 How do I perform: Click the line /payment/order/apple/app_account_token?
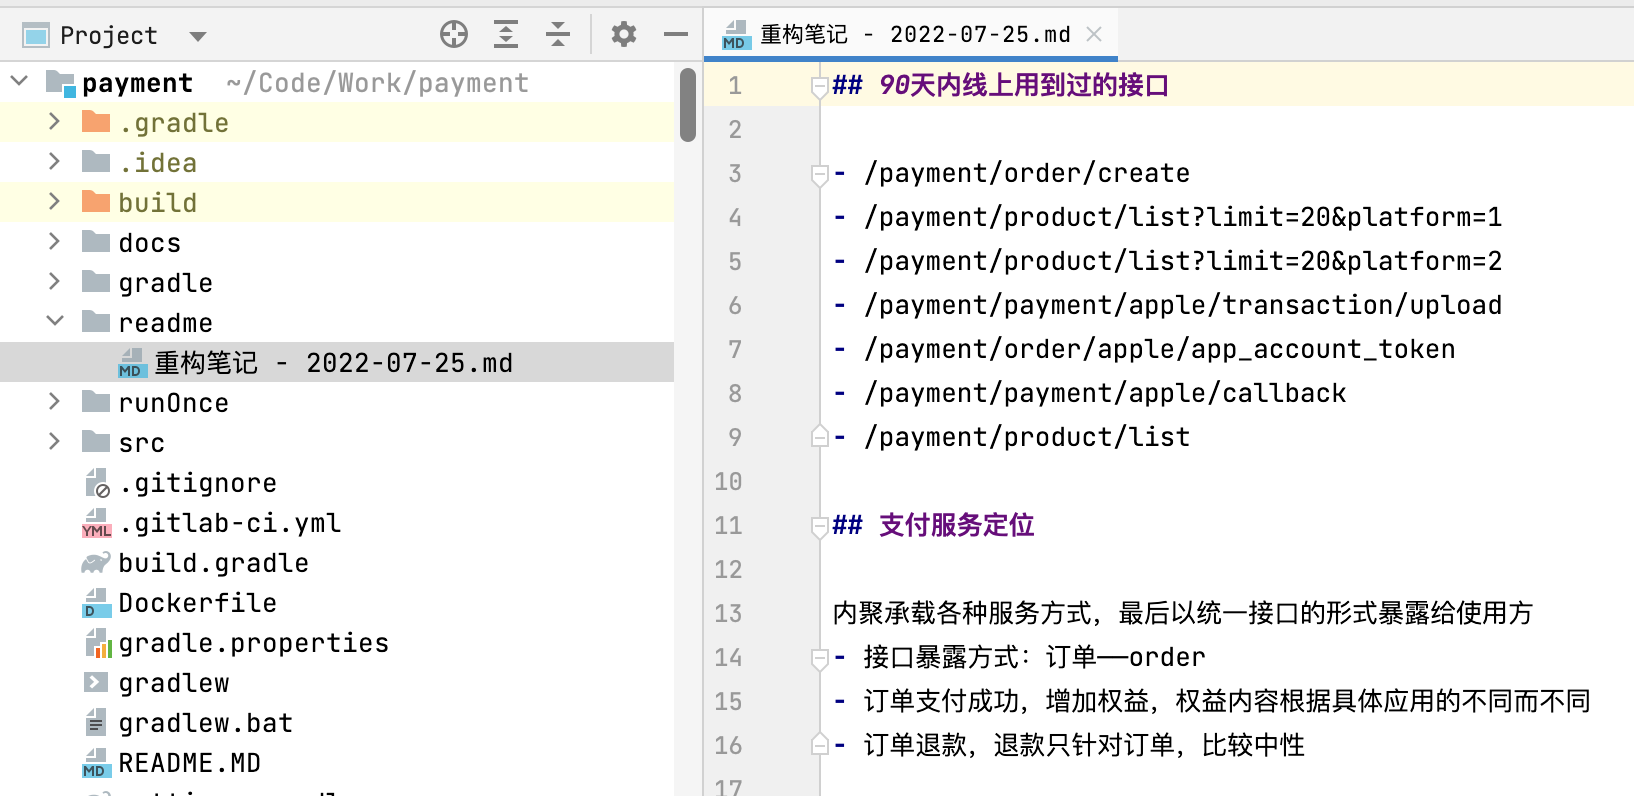(x=1159, y=349)
